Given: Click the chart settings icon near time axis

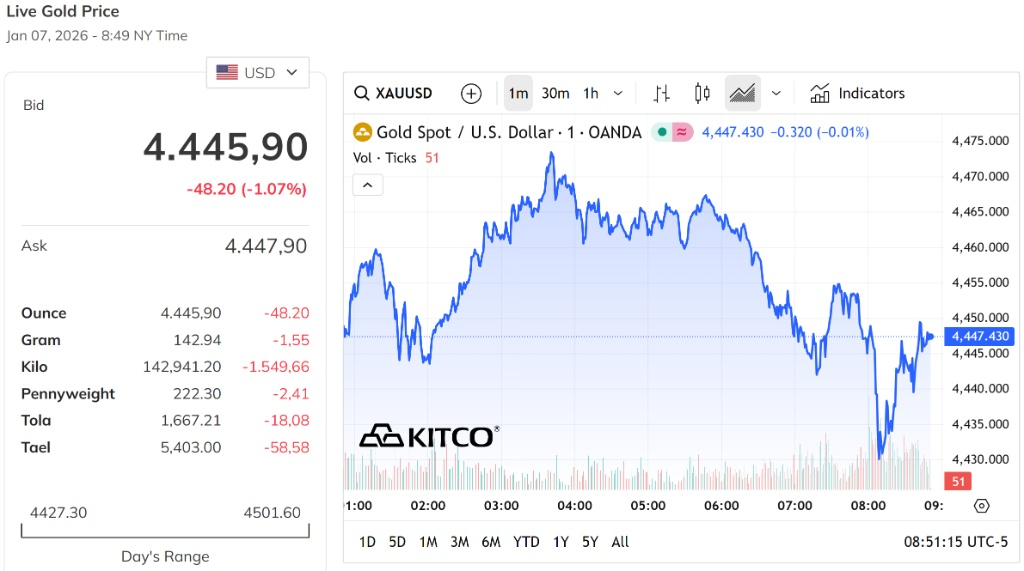Looking at the screenshot, I should [981, 505].
